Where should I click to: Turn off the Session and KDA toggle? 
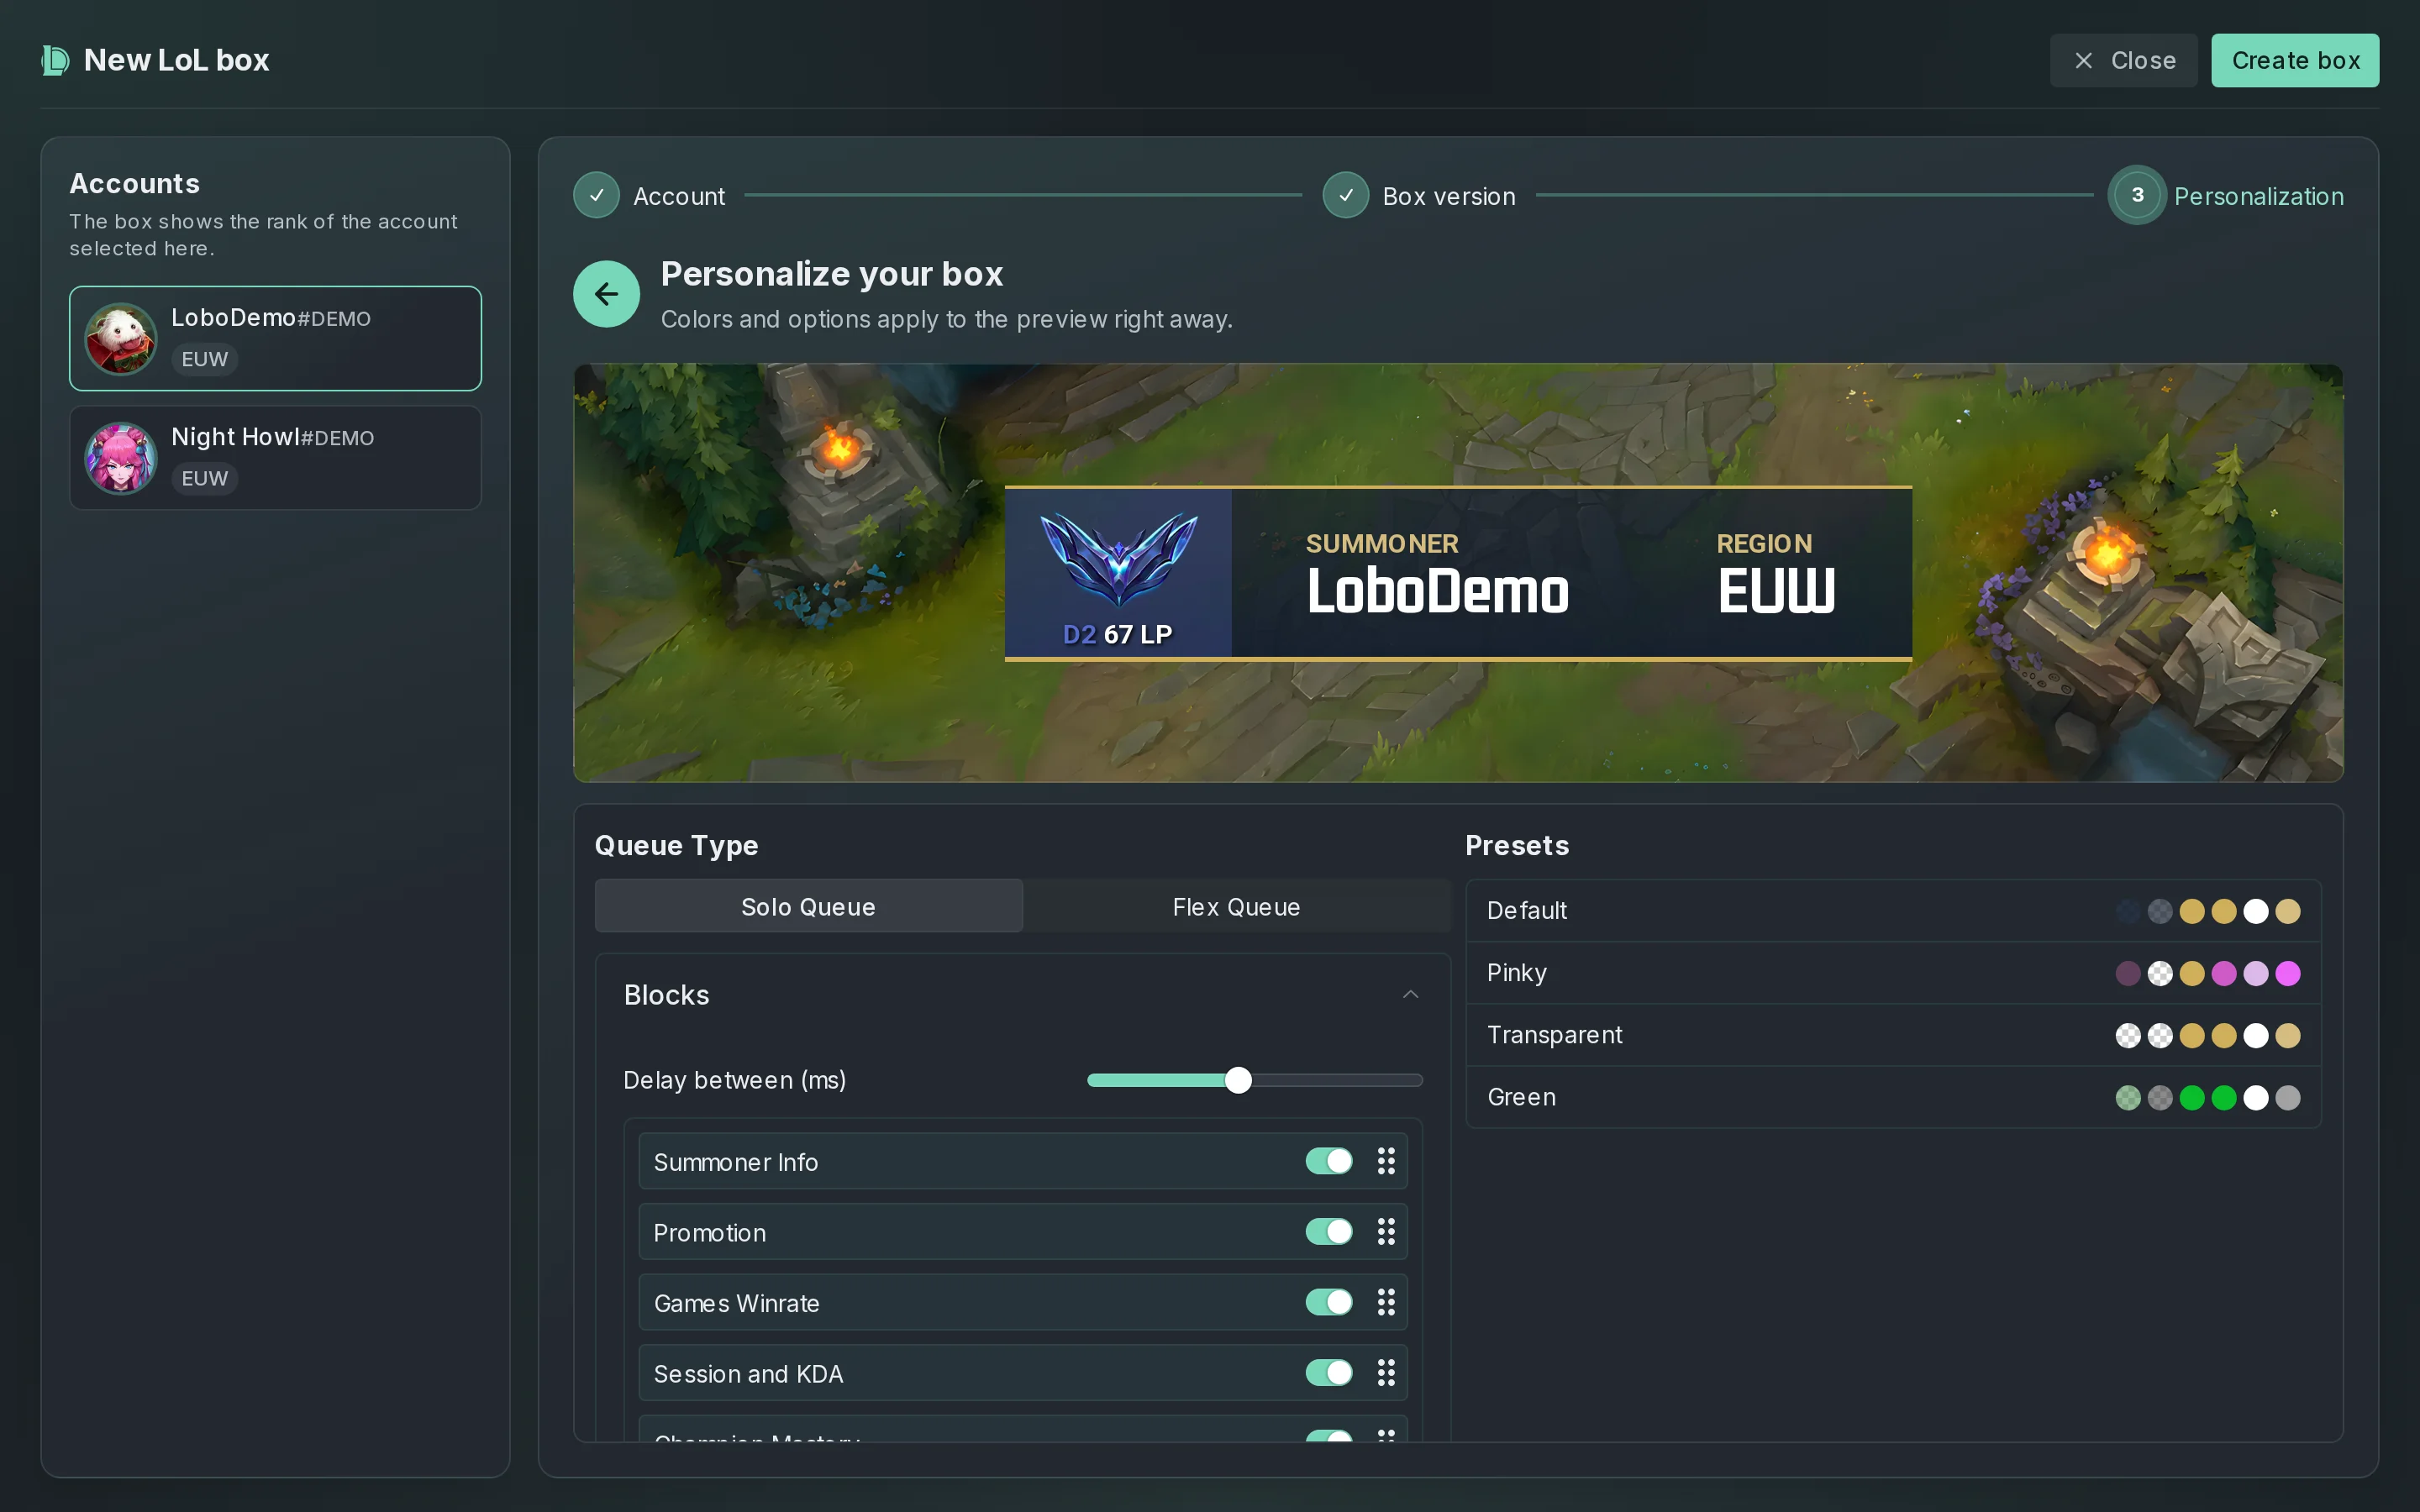[x=1329, y=1373]
